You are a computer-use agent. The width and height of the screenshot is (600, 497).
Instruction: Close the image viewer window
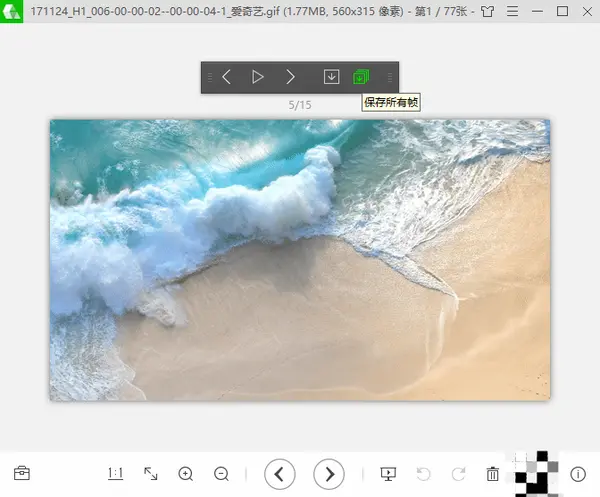coord(587,11)
